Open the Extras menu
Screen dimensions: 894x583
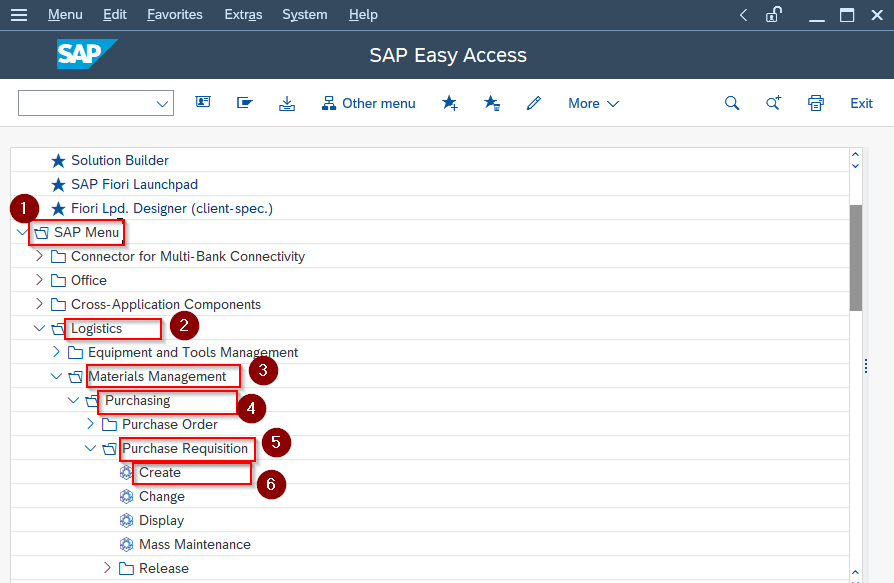[243, 14]
